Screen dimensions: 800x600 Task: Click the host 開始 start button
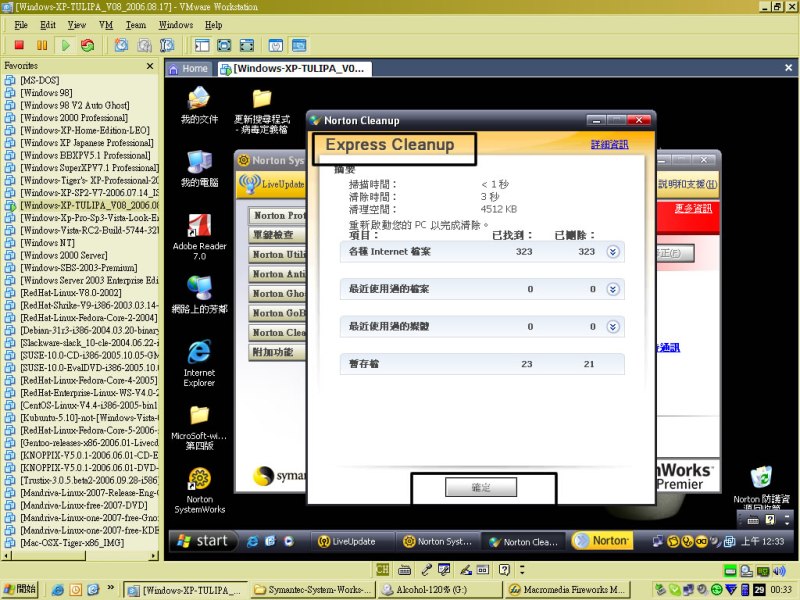click(x=20, y=589)
